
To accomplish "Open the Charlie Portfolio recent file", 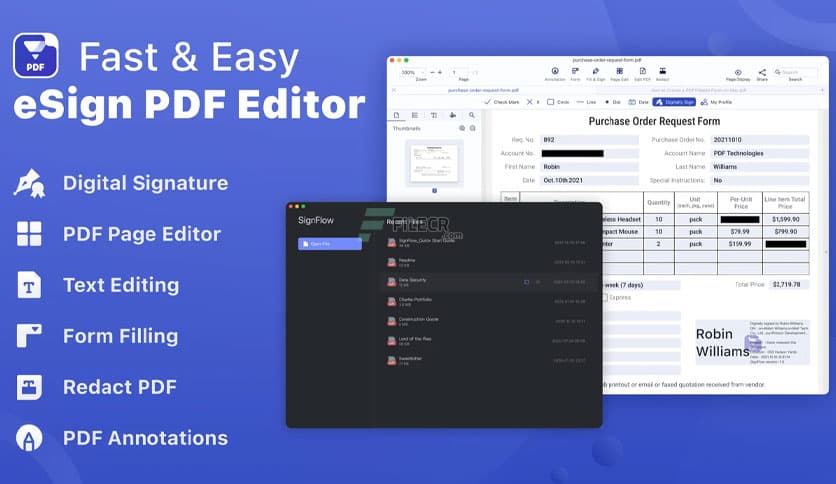I will [486, 302].
